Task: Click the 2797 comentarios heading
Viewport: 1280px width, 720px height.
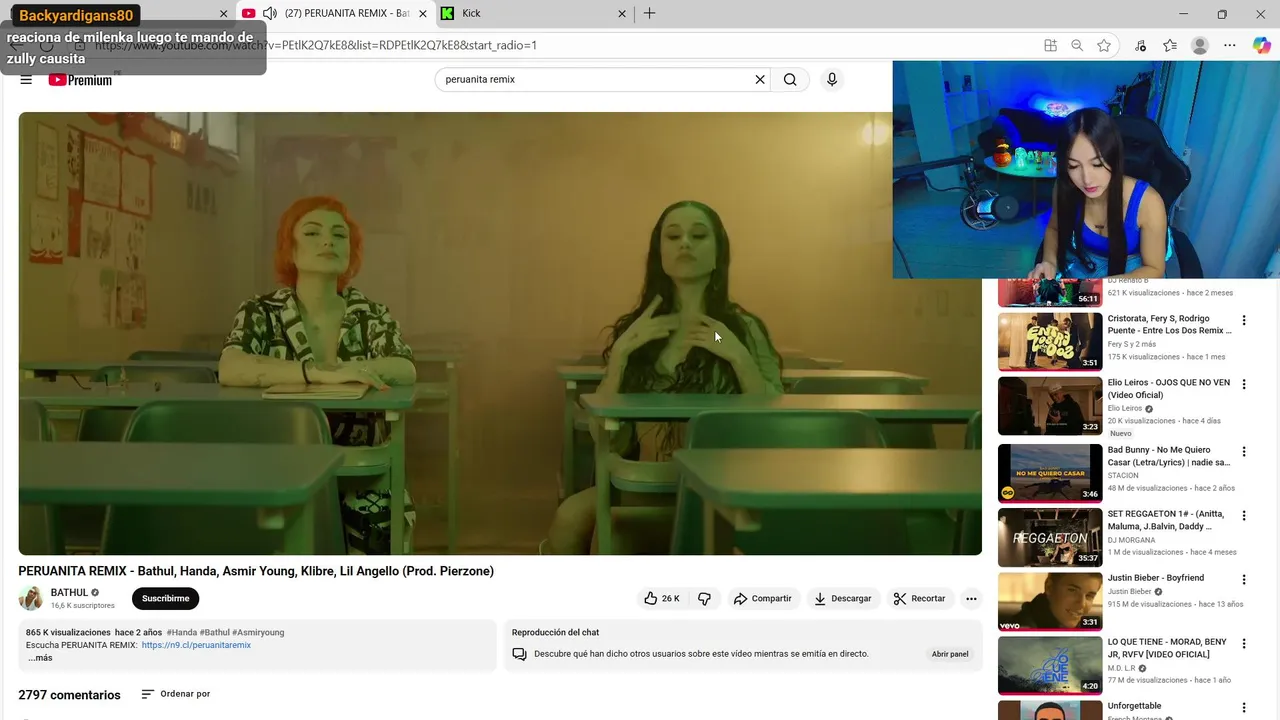Action: (69, 695)
